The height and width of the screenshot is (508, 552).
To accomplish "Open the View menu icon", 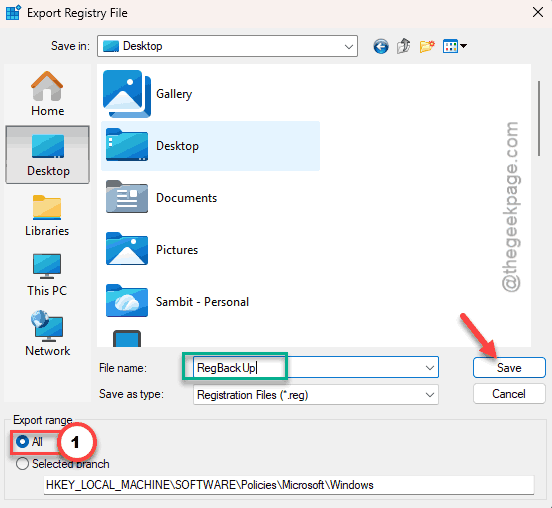I will pyautogui.click(x=454, y=46).
